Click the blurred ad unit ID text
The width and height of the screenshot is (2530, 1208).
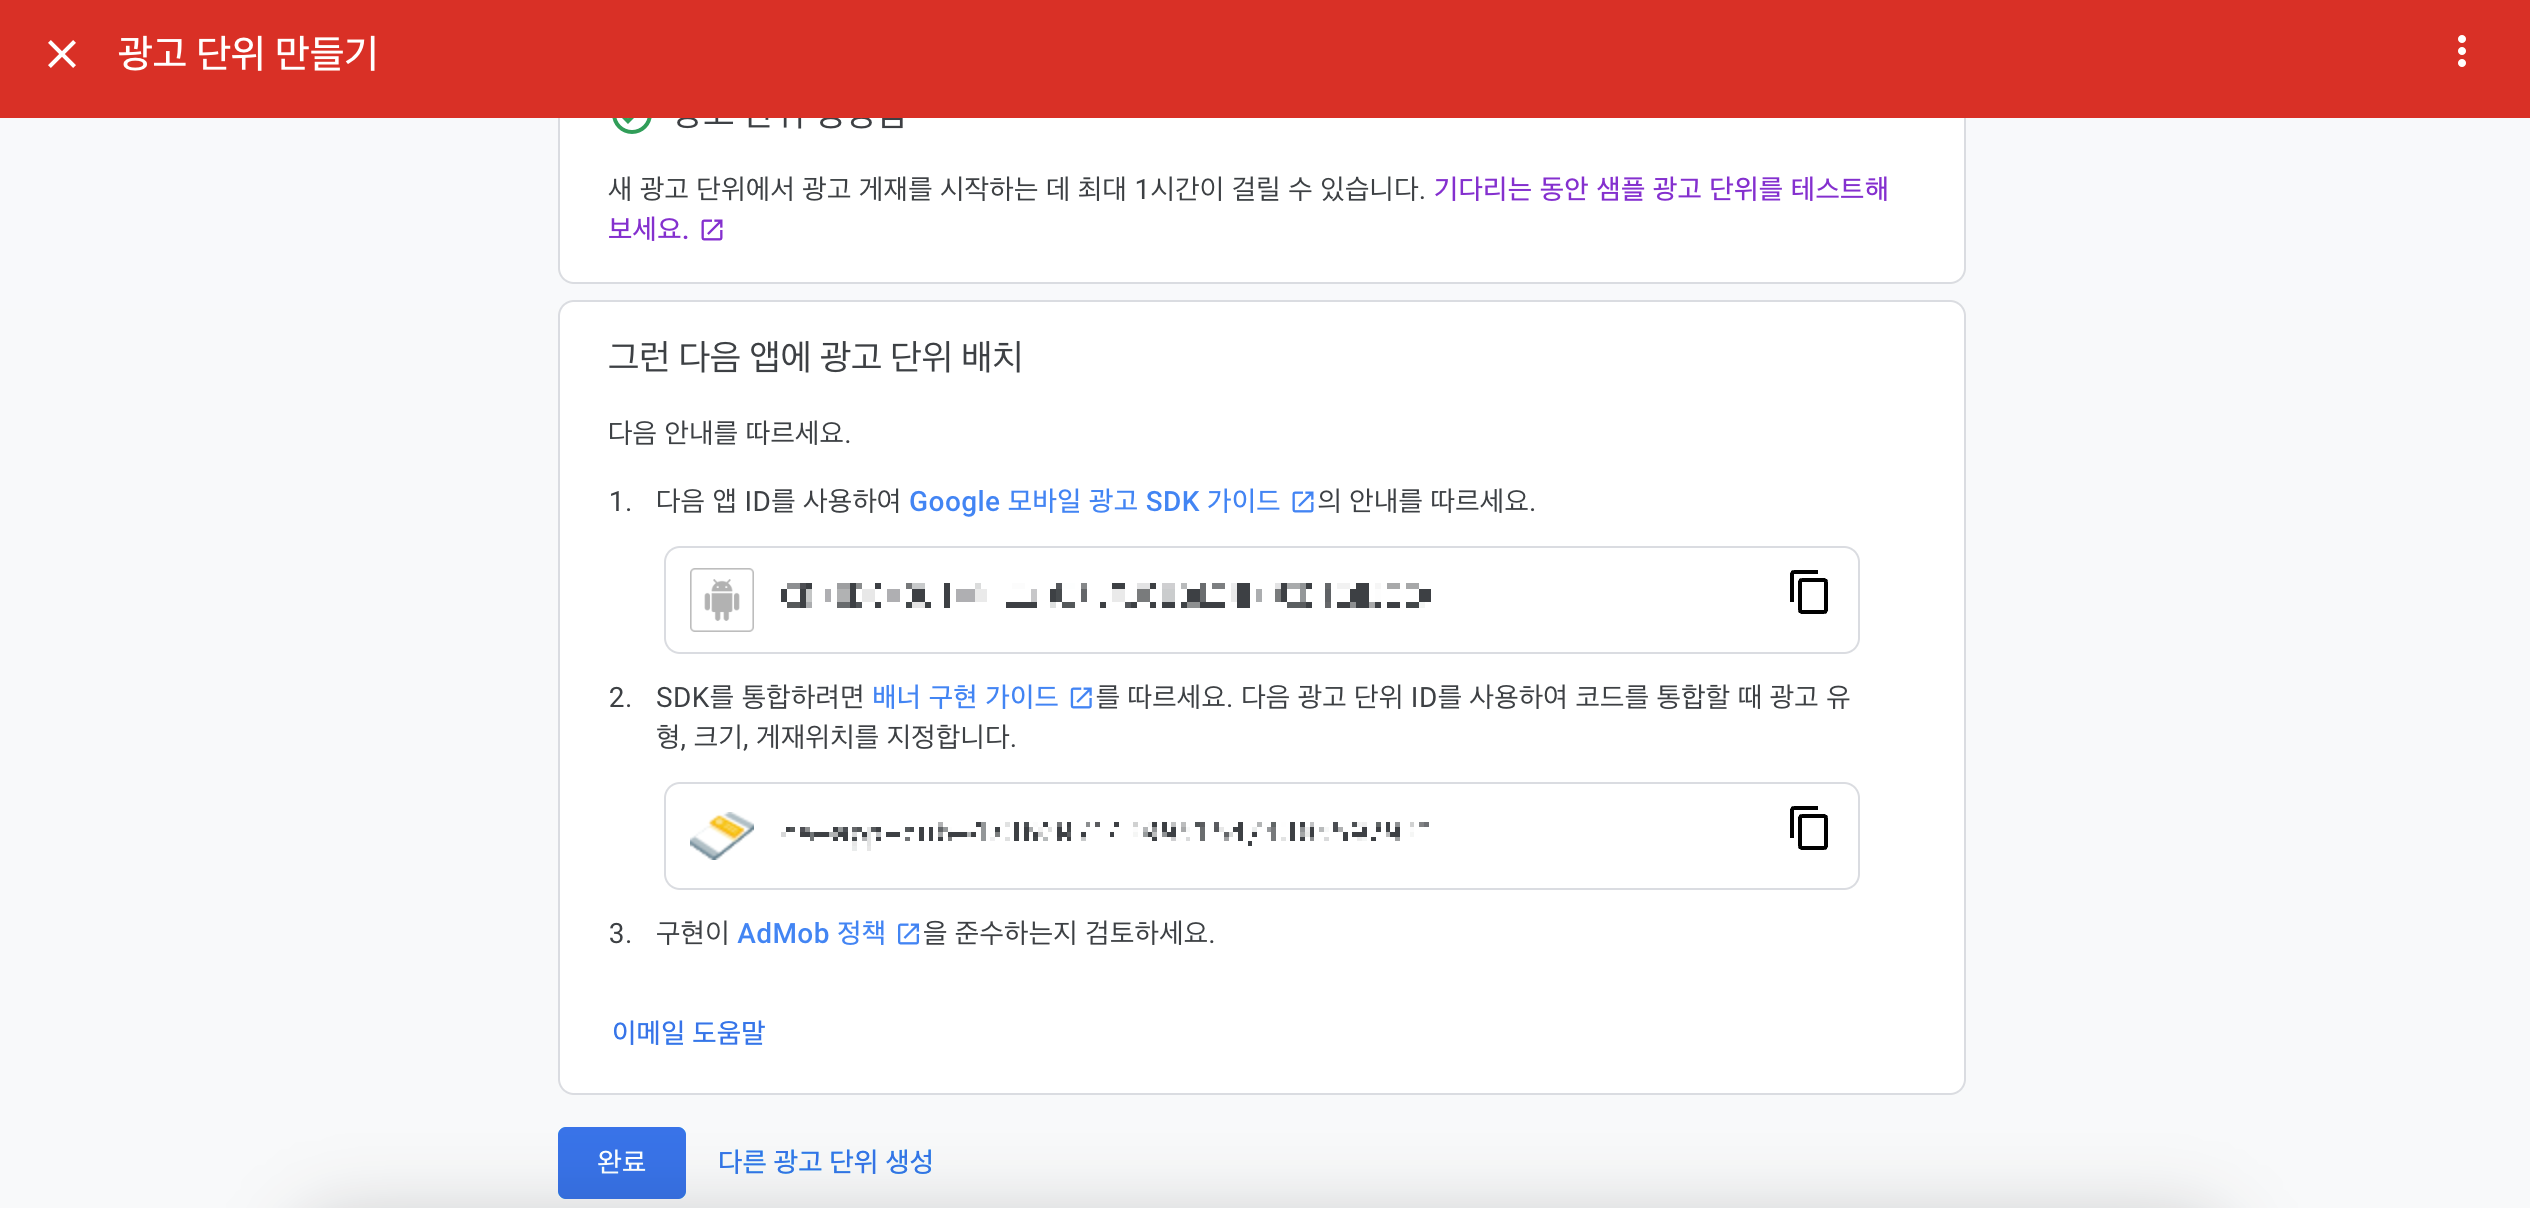tap(1105, 832)
